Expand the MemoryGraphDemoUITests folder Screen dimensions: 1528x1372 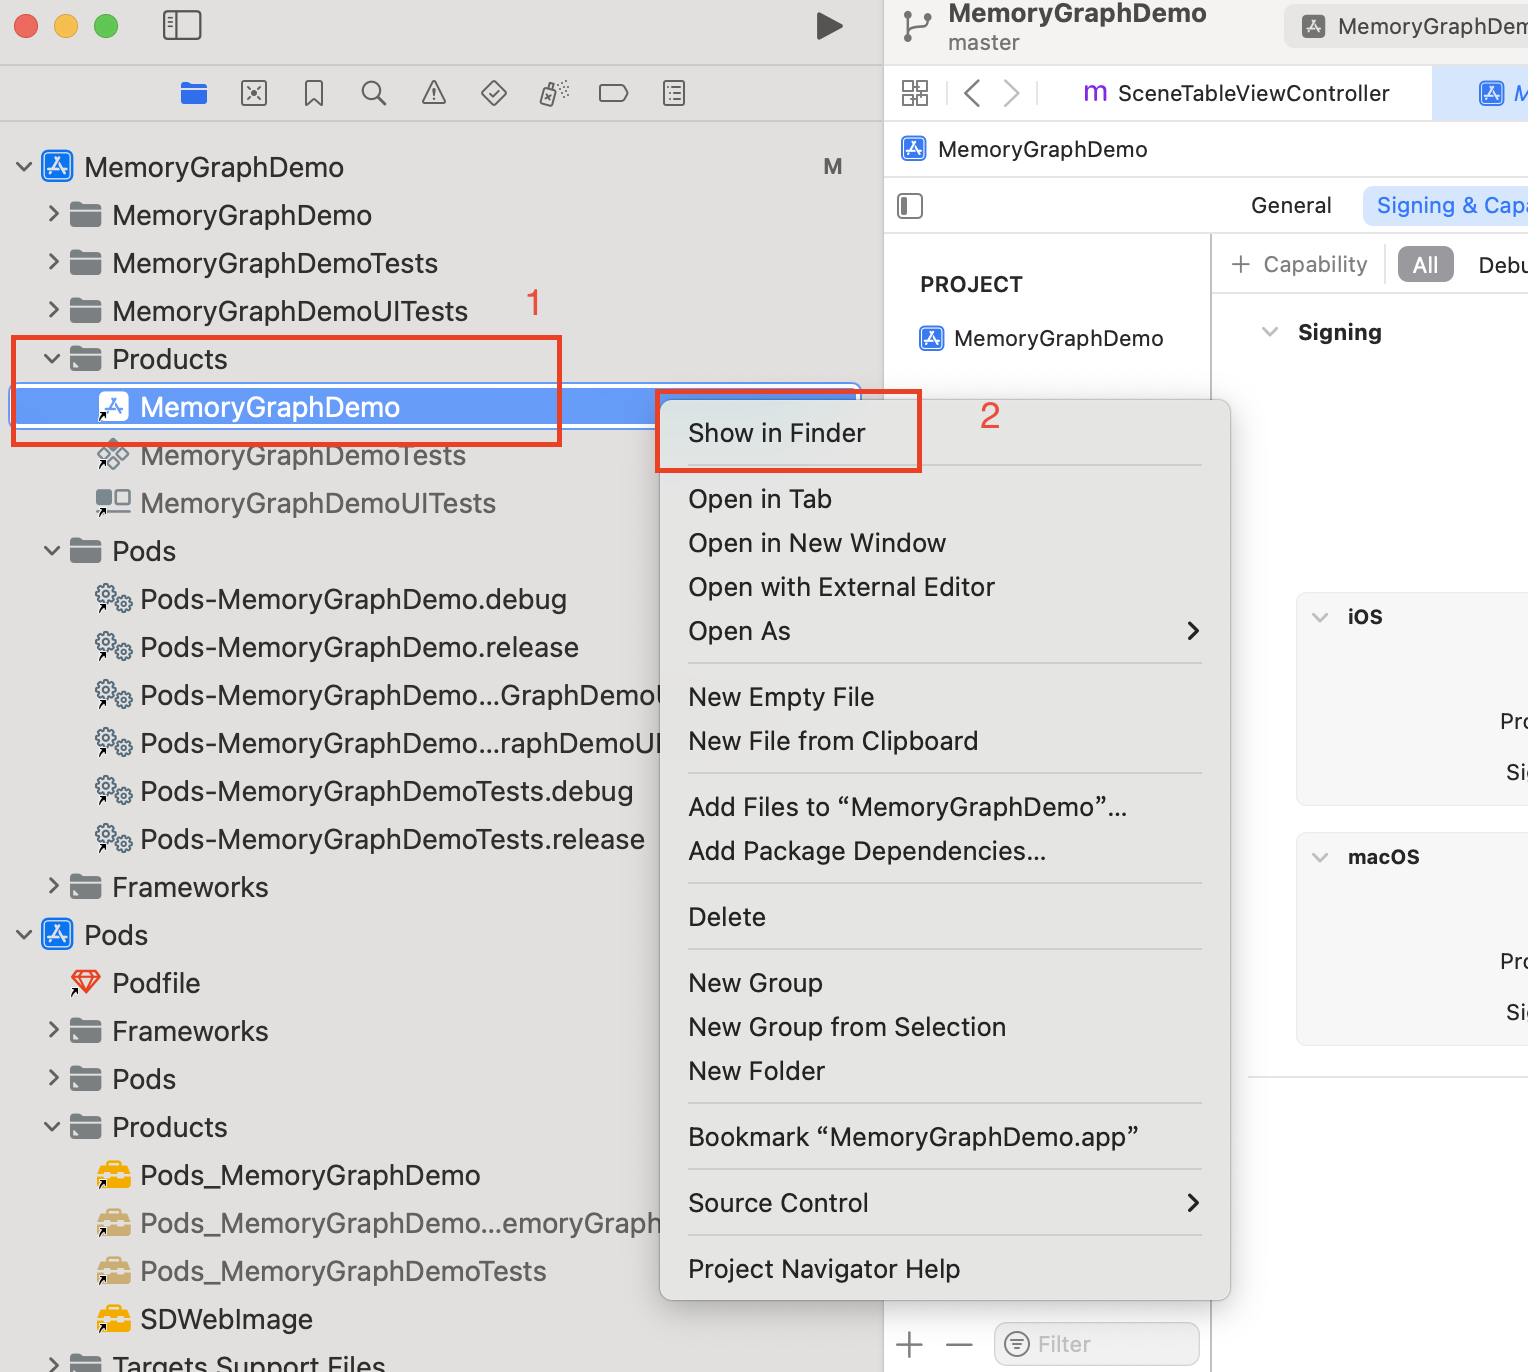click(x=53, y=310)
